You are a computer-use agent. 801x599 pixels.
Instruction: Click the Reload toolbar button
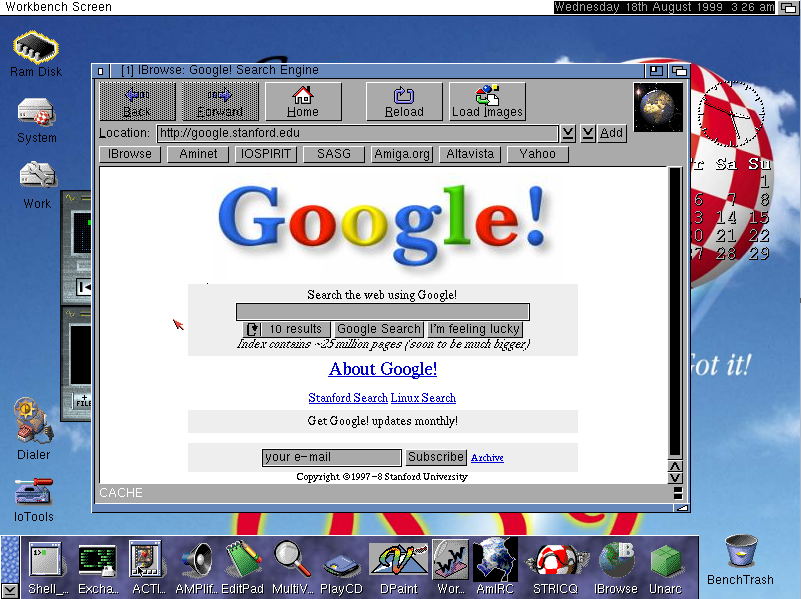(x=404, y=102)
